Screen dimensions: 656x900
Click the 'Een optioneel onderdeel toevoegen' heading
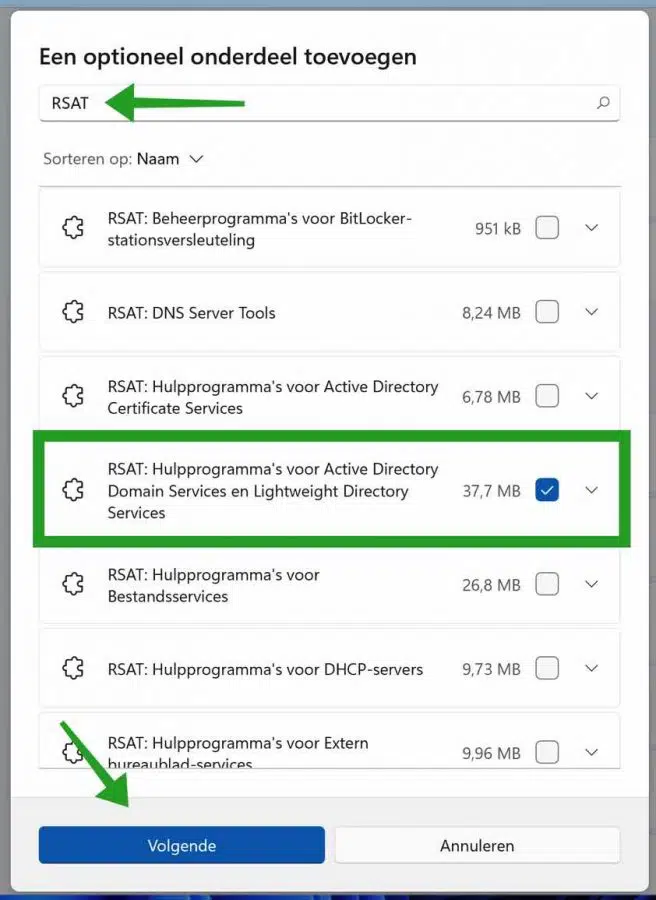(228, 57)
